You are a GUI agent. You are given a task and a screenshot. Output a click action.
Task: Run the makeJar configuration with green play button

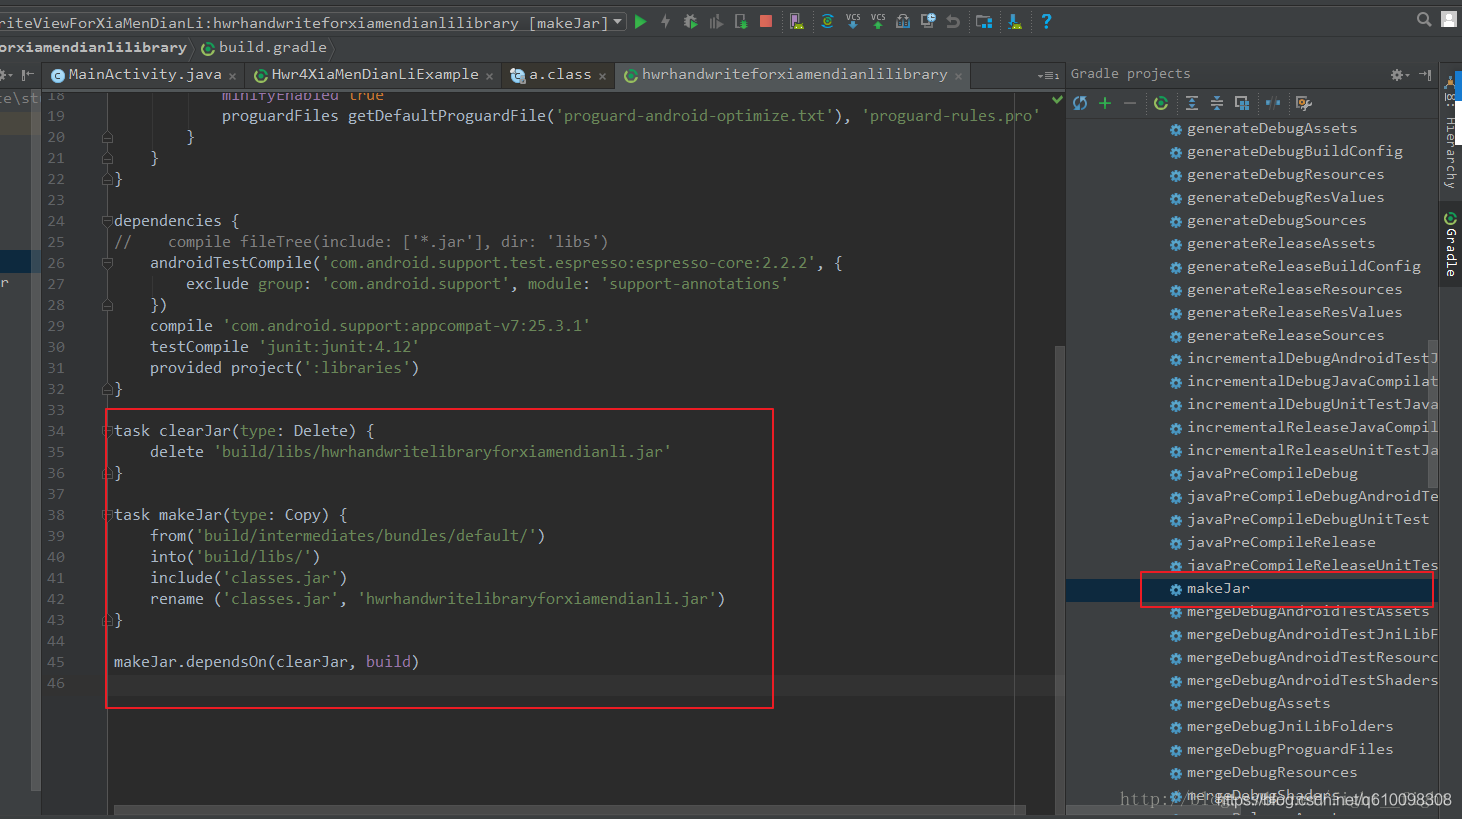(x=641, y=21)
